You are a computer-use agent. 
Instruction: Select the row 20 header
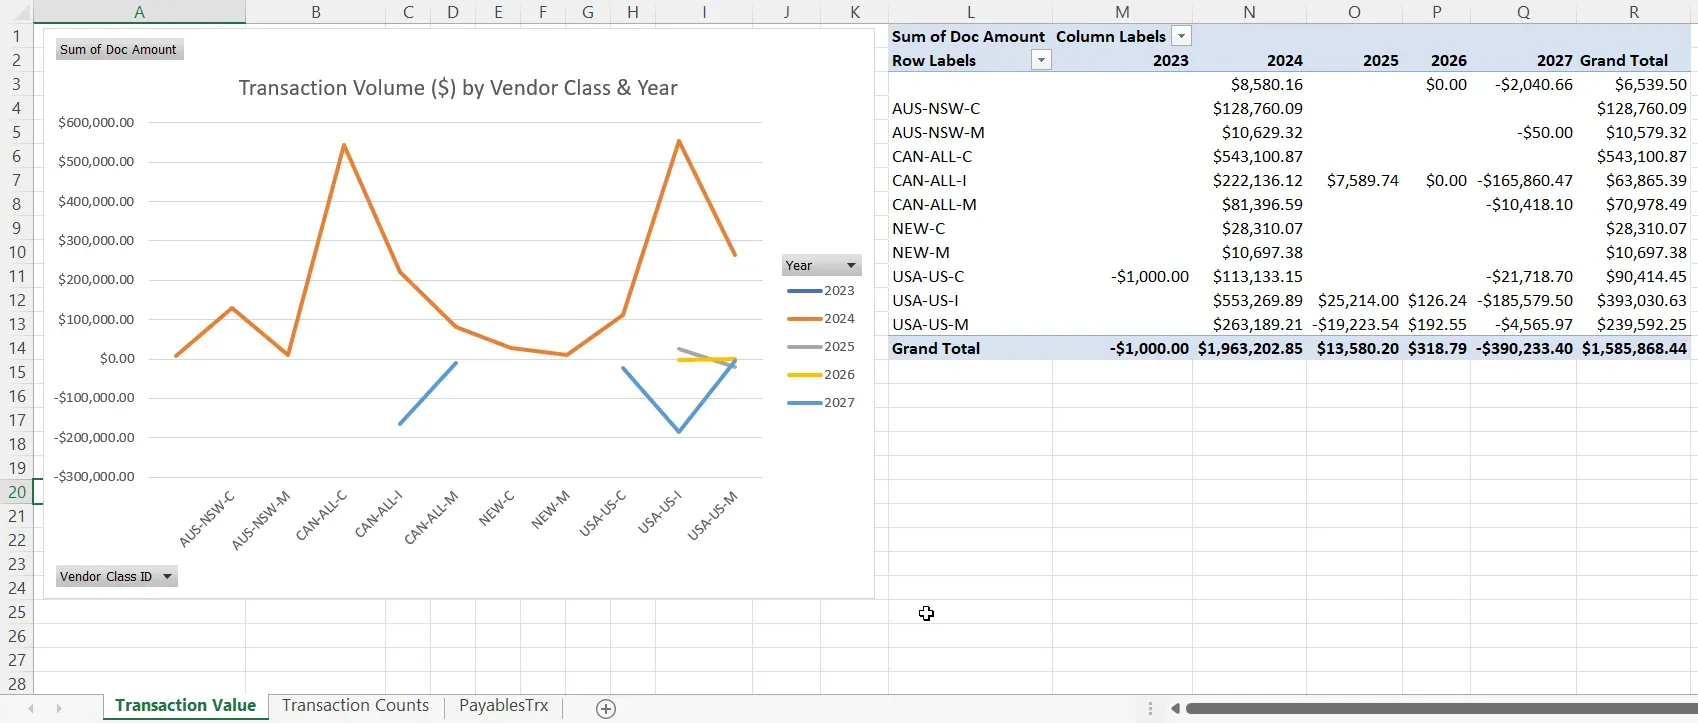(x=17, y=492)
